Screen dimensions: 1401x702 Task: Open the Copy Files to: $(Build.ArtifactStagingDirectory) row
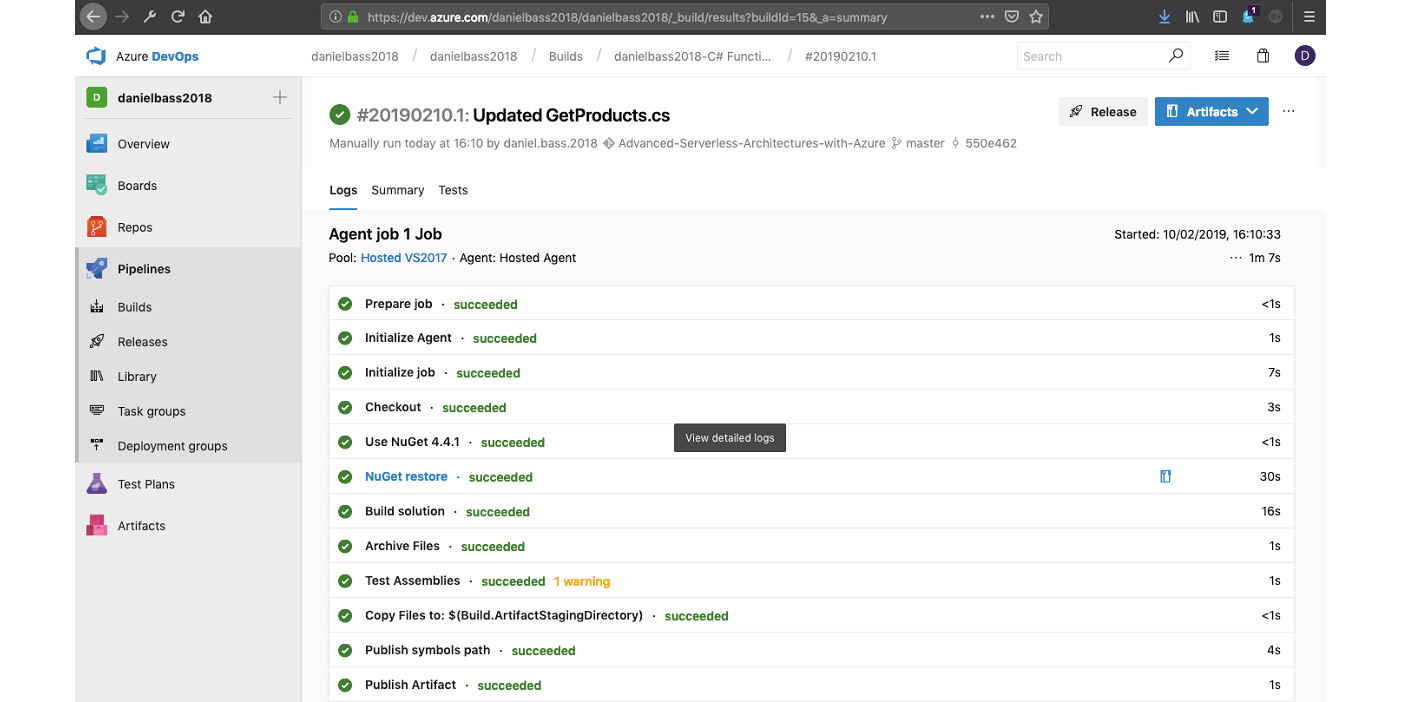tap(811, 616)
